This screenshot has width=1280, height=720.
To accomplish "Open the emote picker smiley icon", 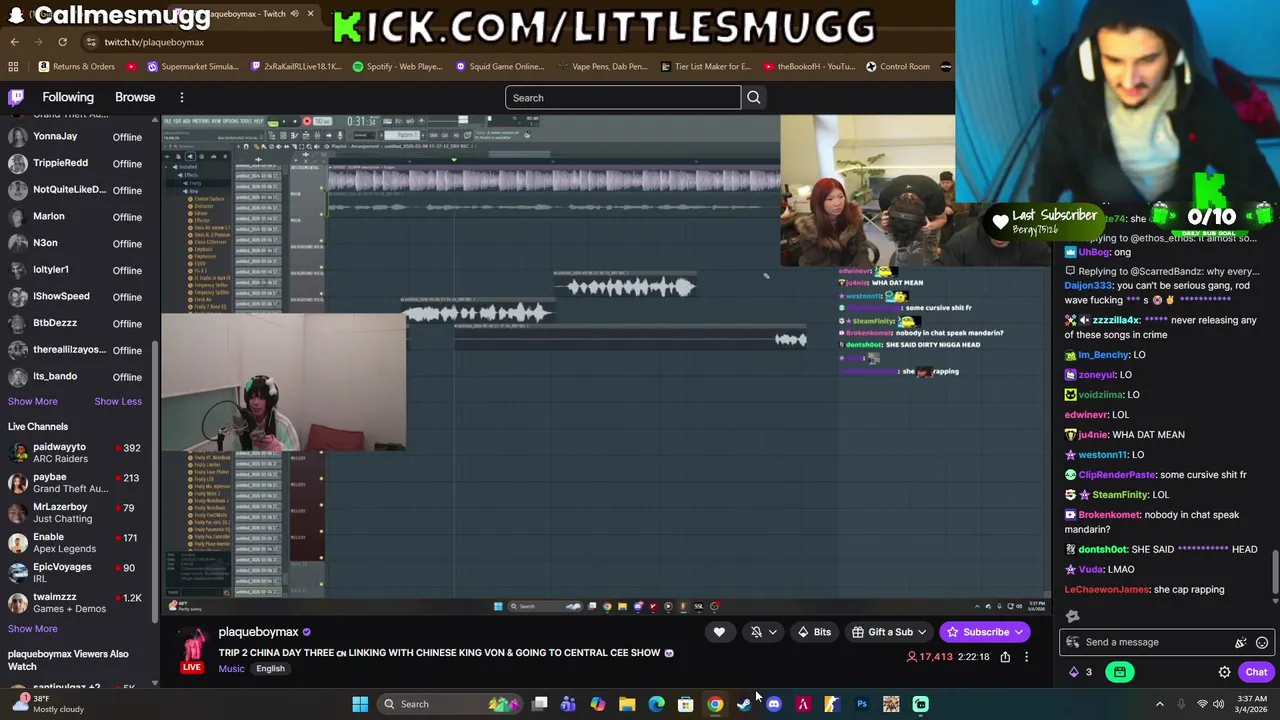I will pos(1262,642).
